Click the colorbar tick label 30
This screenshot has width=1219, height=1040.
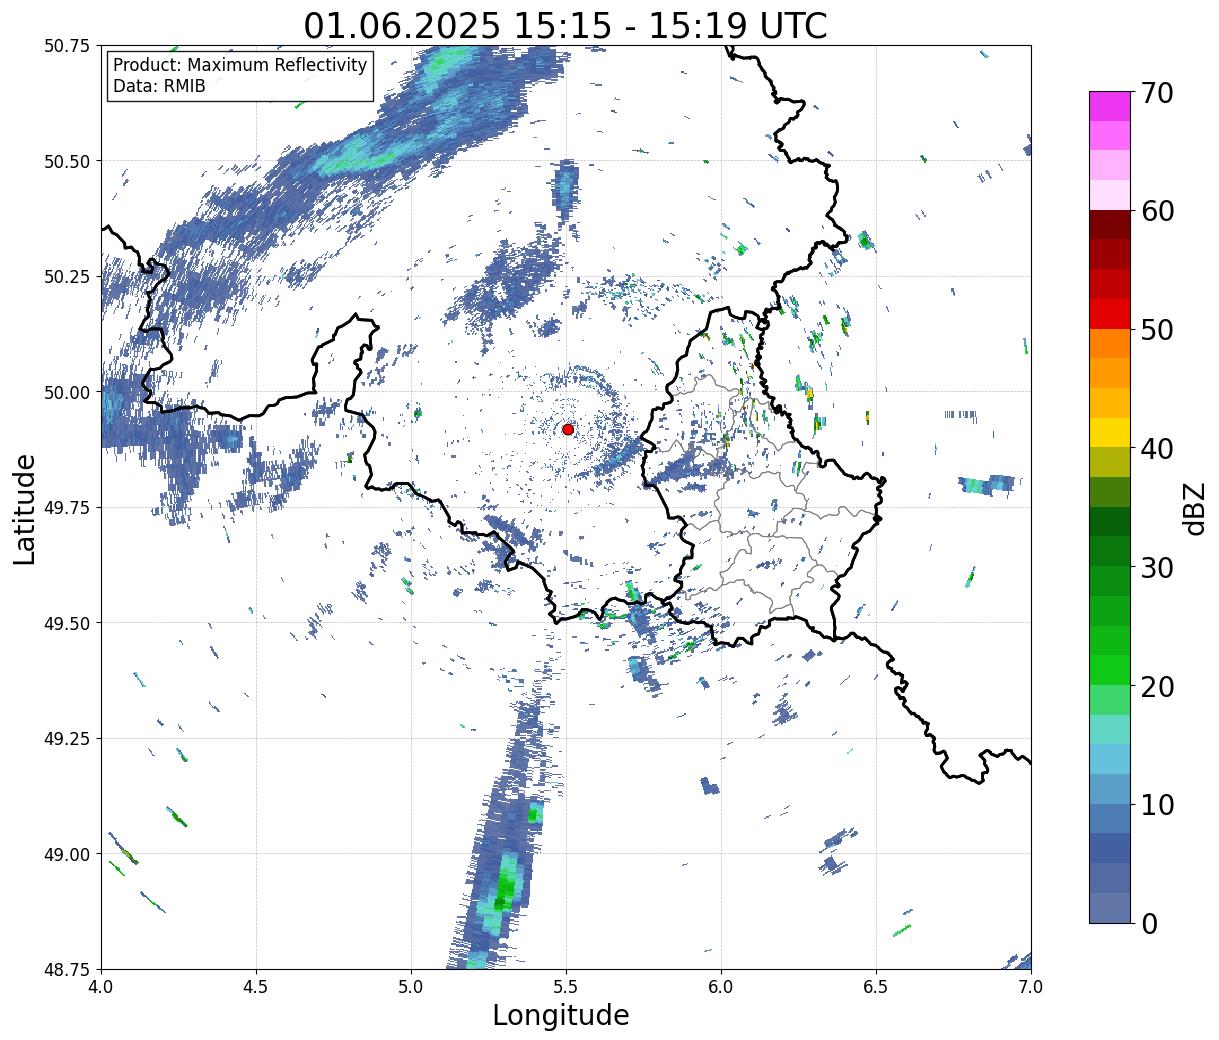[1157, 568]
